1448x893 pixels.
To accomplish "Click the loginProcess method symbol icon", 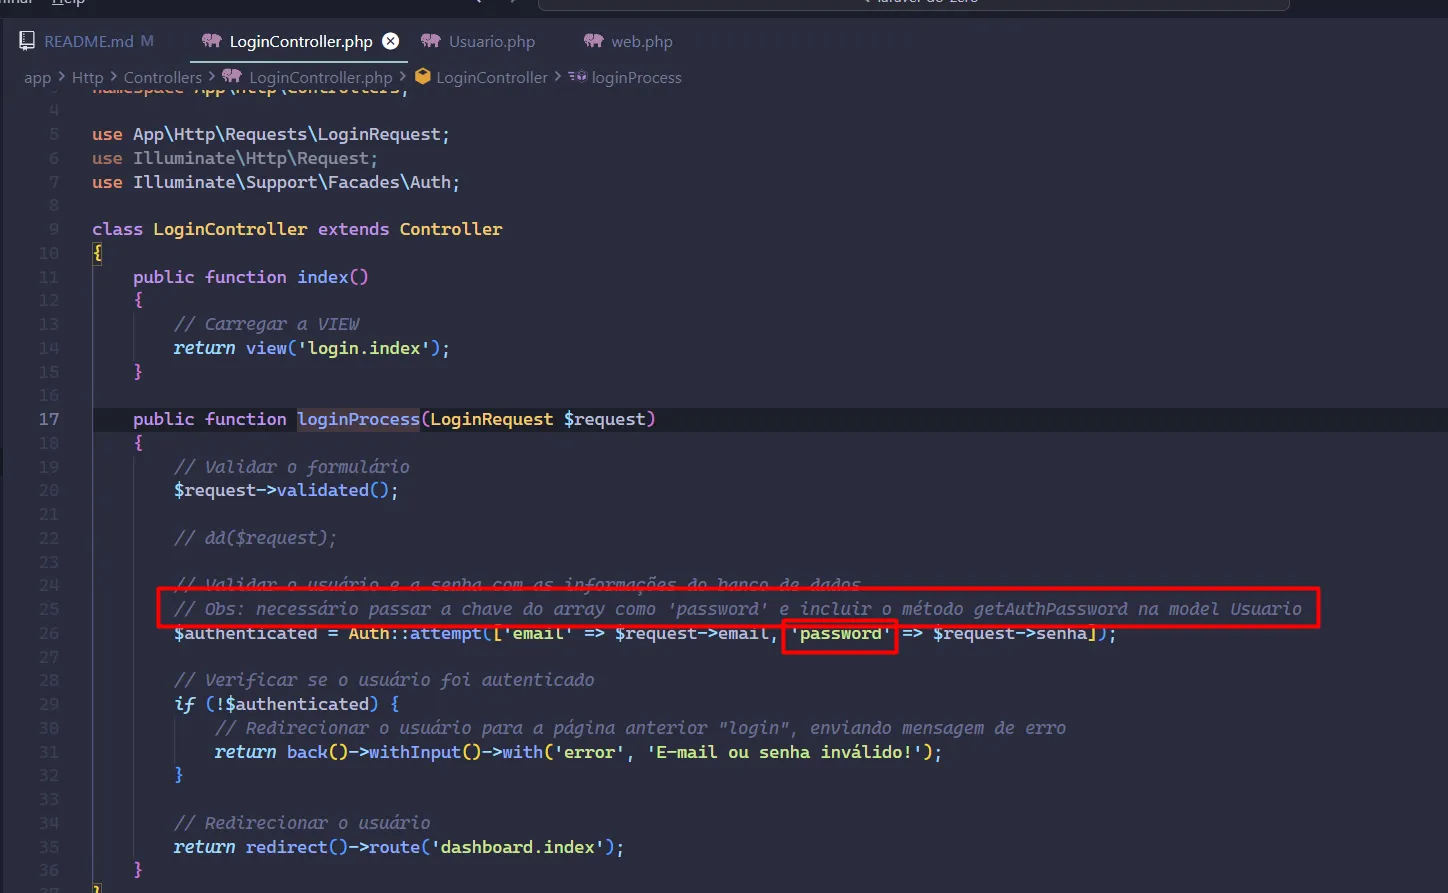I will [577, 77].
